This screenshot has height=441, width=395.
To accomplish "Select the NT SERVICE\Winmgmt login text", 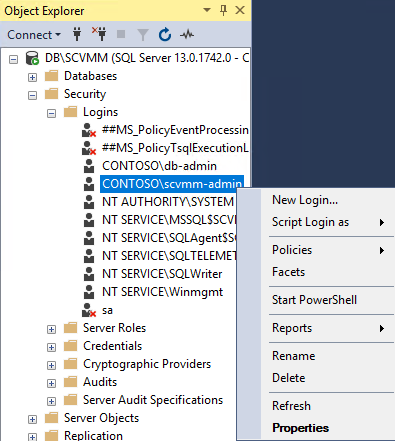I will pyautogui.click(x=162, y=292).
